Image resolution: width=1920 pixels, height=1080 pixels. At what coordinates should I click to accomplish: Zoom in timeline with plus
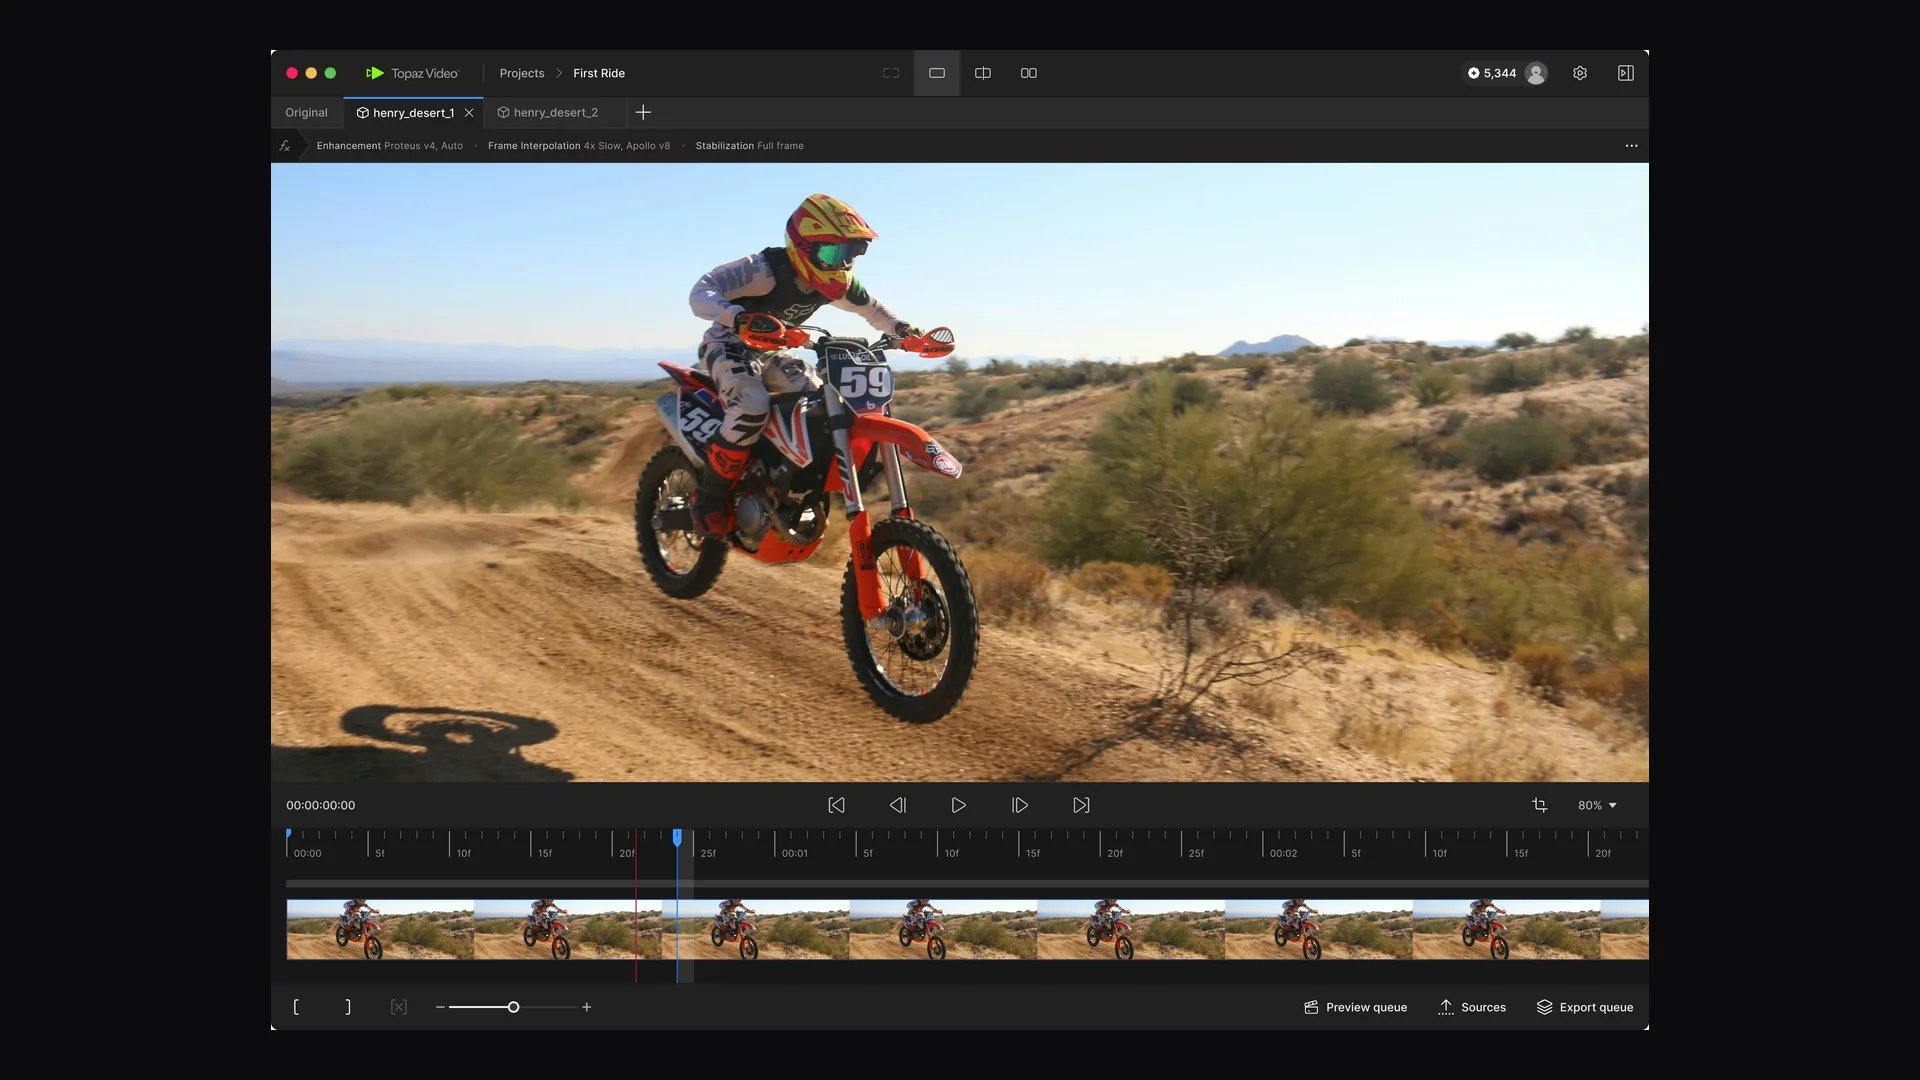587,1007
